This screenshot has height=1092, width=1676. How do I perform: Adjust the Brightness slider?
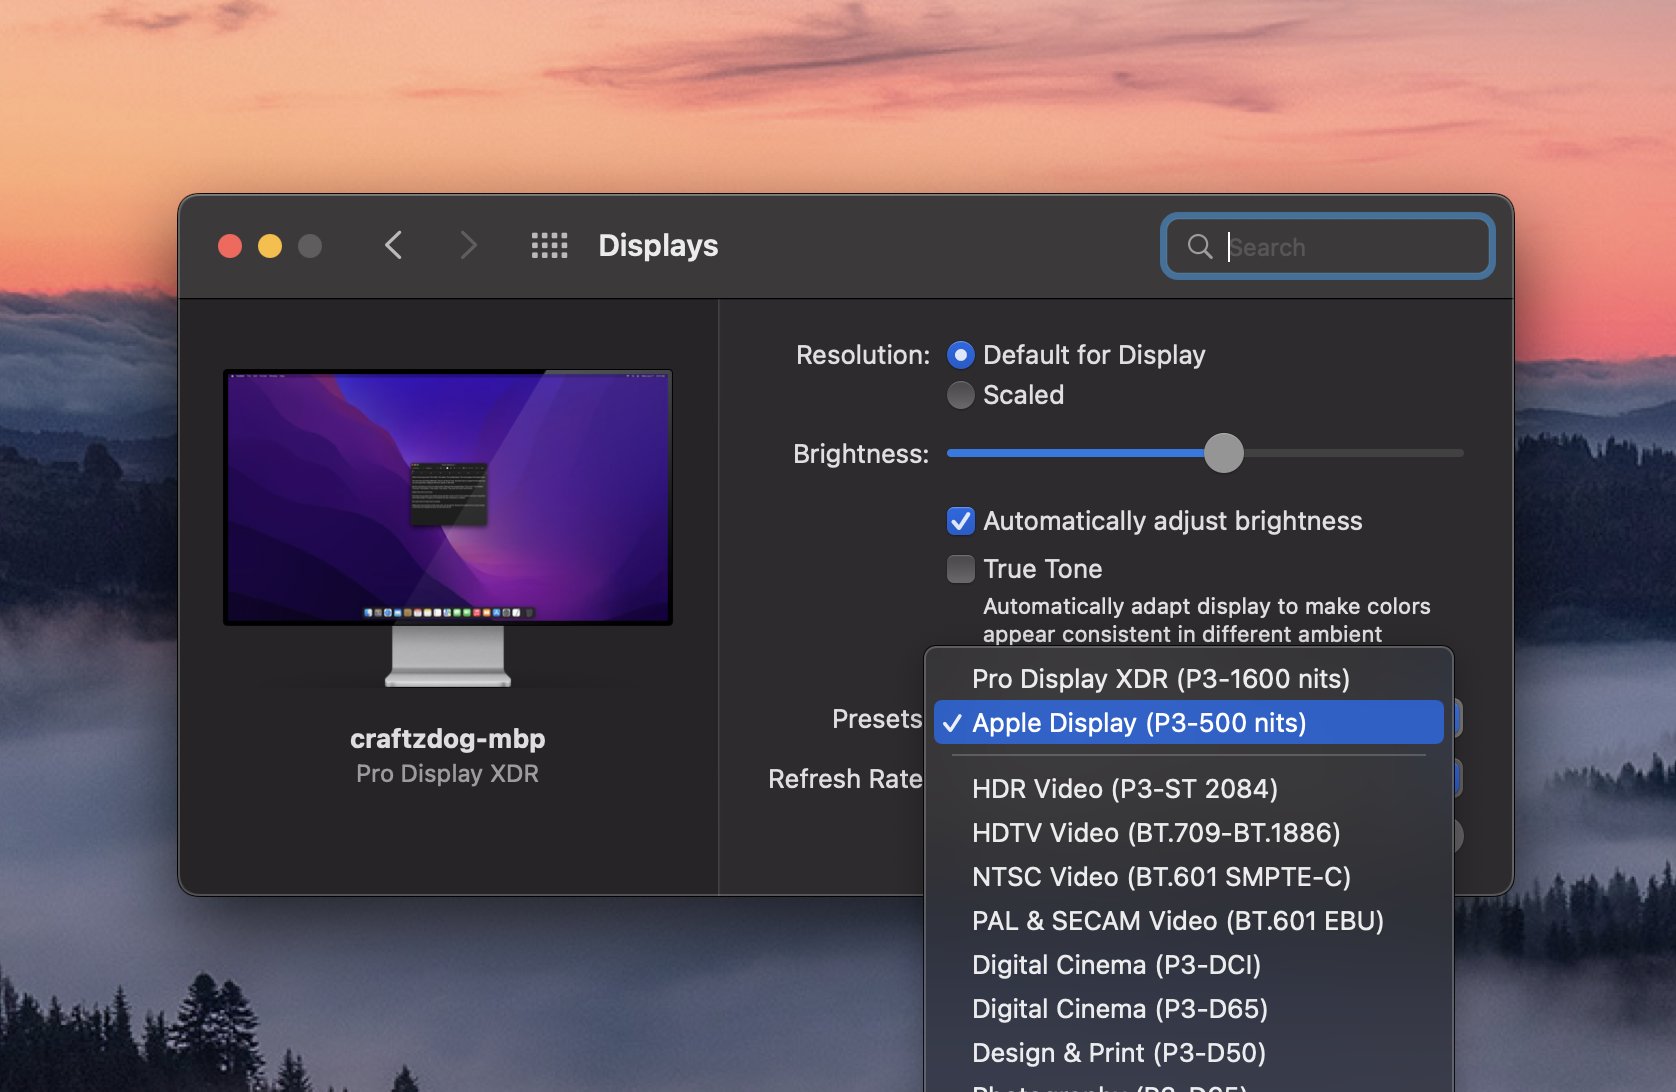(x=1224, y=453)
